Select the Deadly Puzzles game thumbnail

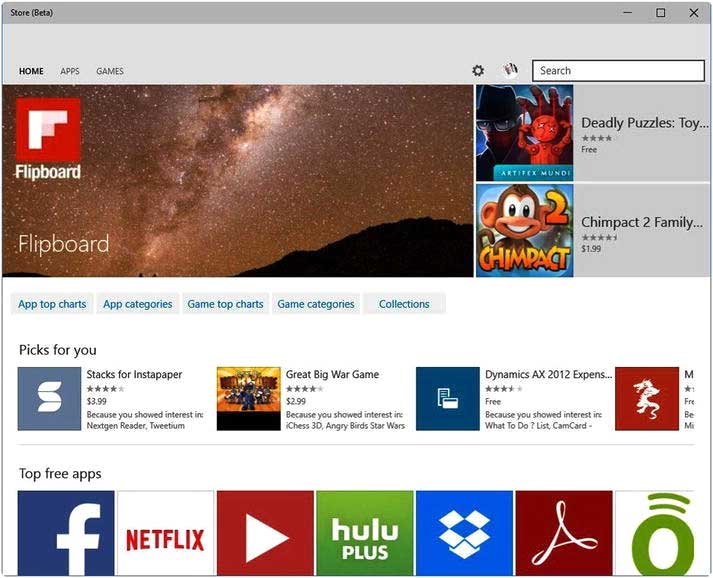pos(525,133)
